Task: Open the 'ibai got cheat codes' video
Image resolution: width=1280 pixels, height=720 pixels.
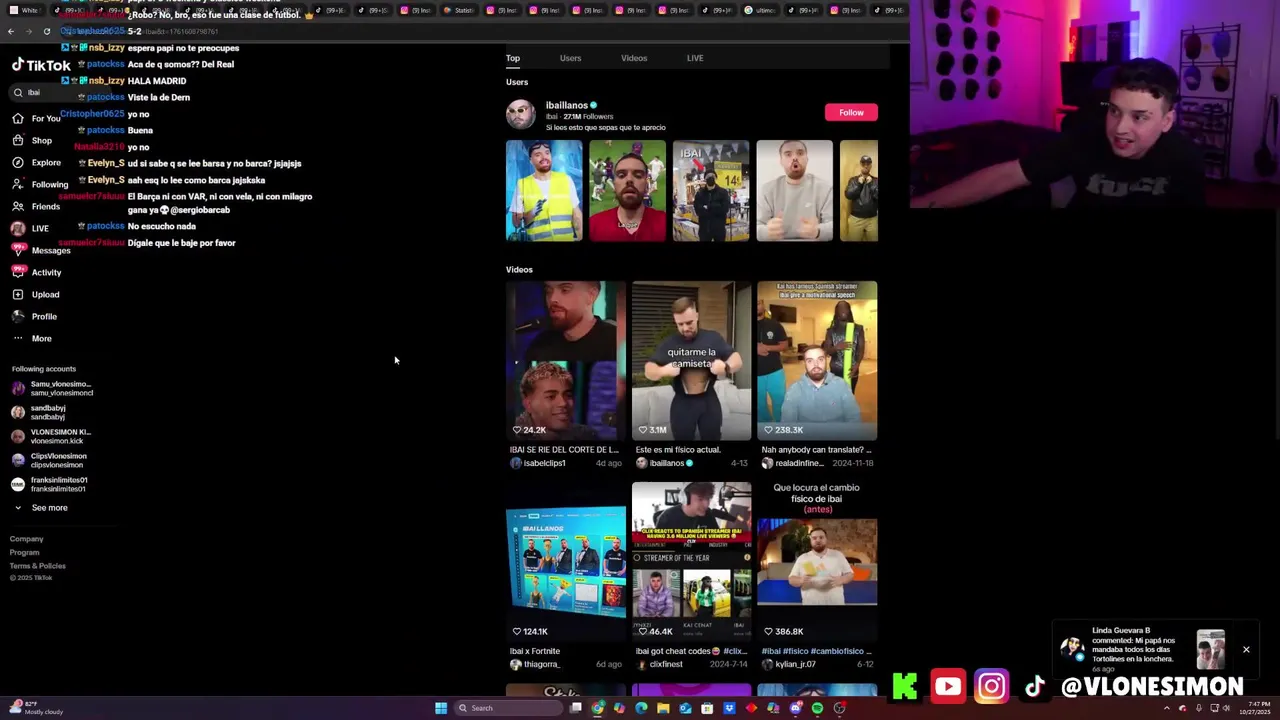Action: coord(691,562)
